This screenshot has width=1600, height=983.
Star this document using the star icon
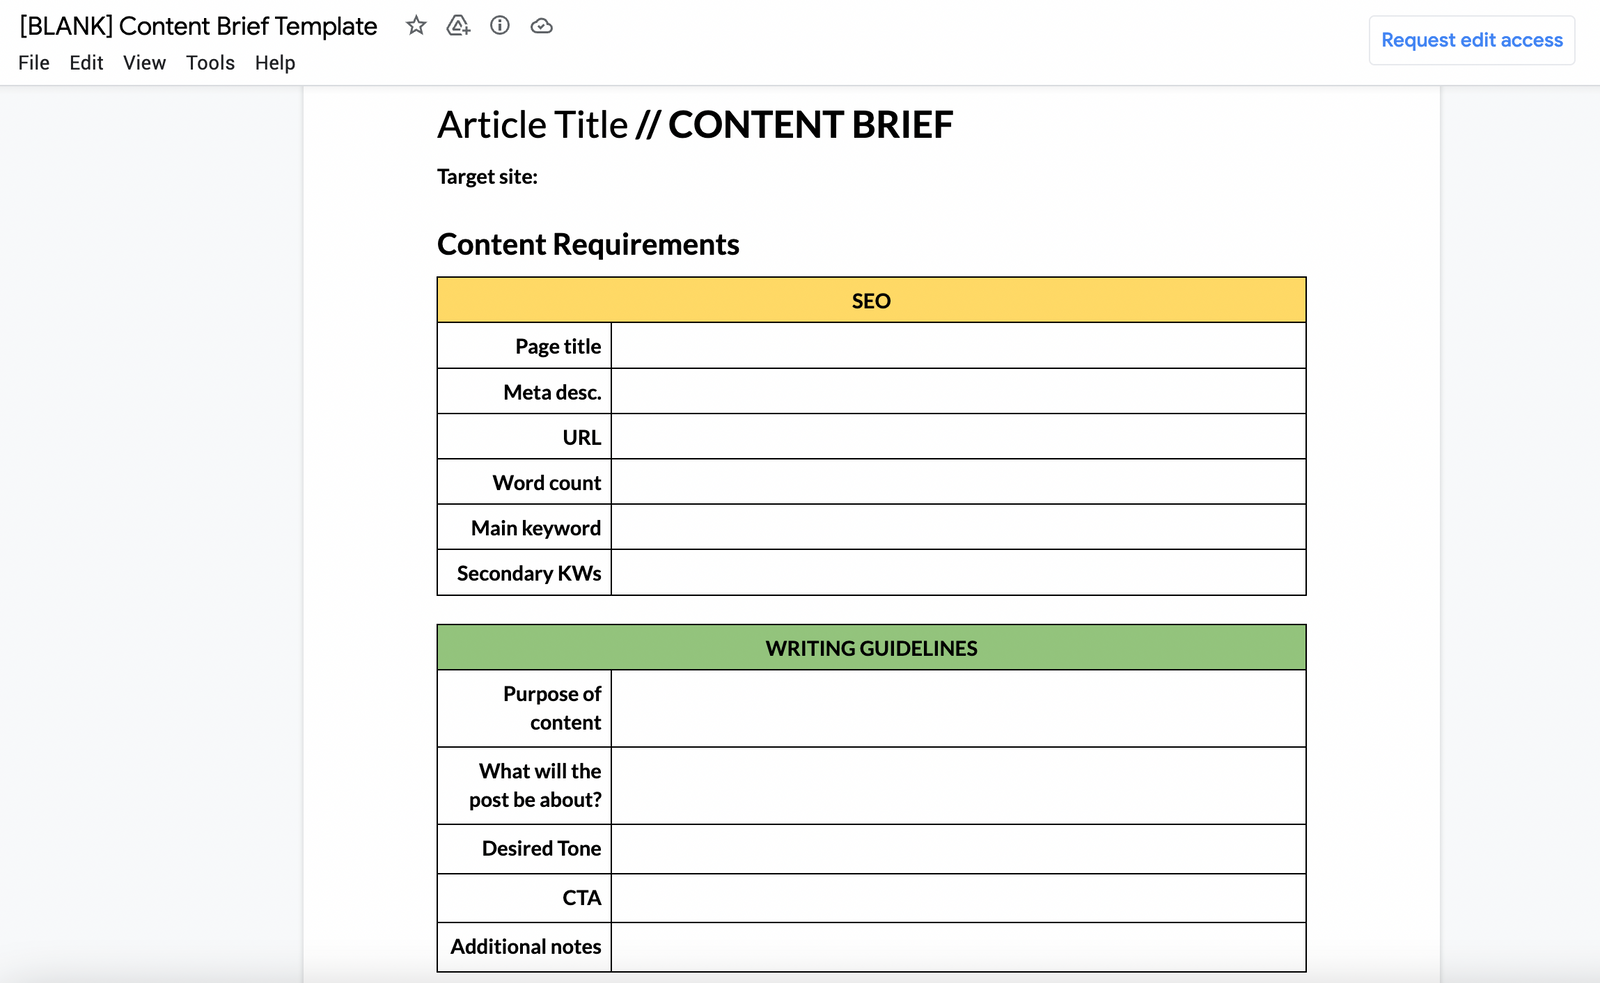(415, 26)
